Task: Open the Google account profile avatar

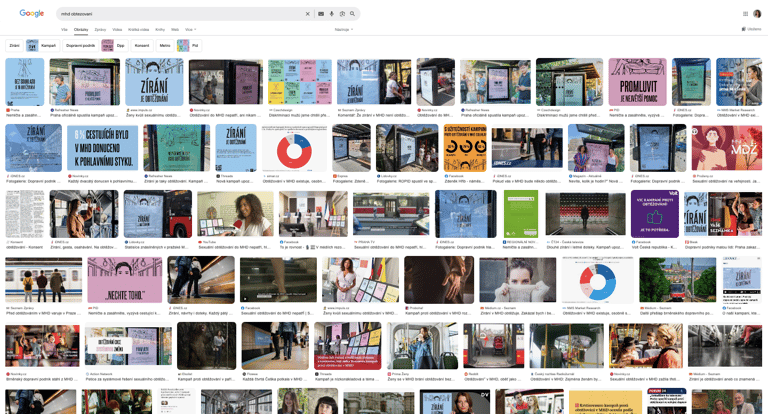Action: pyautogui.click(x=757, y=14)
